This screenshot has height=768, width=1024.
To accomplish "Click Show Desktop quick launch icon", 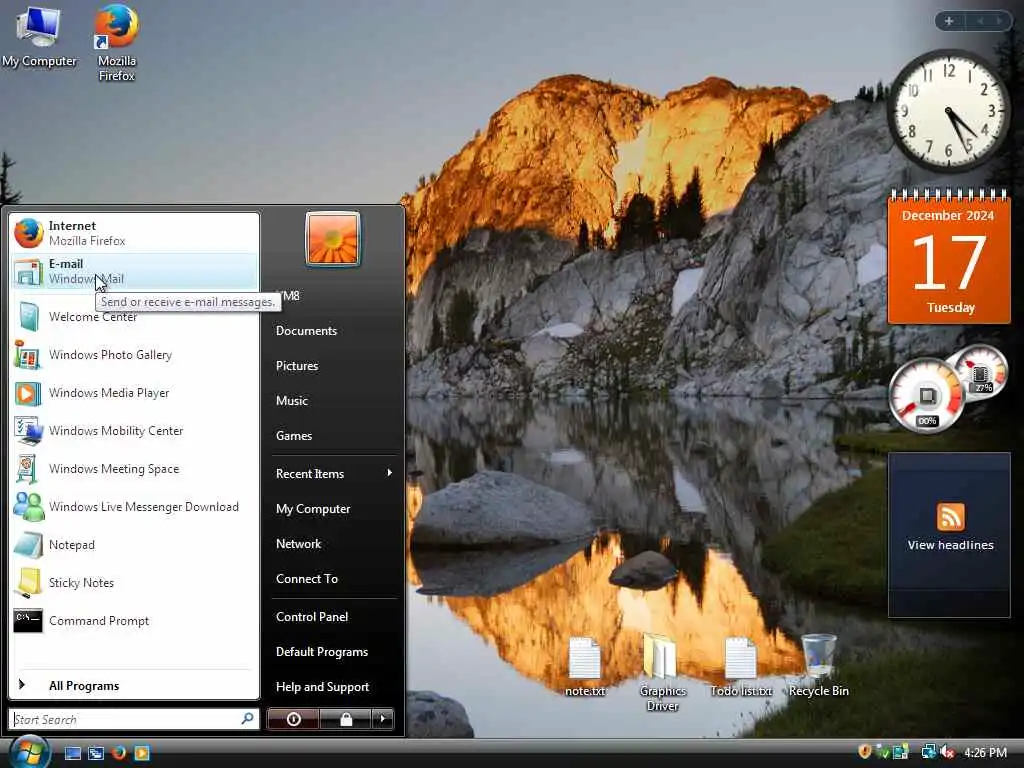I will pos(72,753).
